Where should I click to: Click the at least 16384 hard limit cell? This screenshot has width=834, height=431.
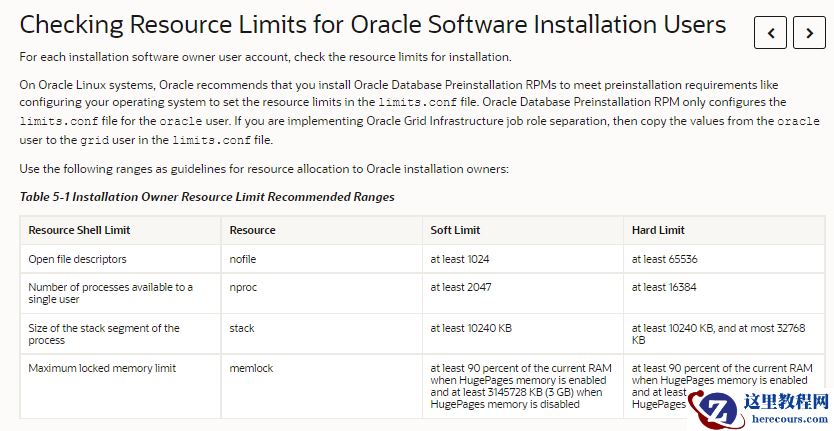tap(664, 288)
